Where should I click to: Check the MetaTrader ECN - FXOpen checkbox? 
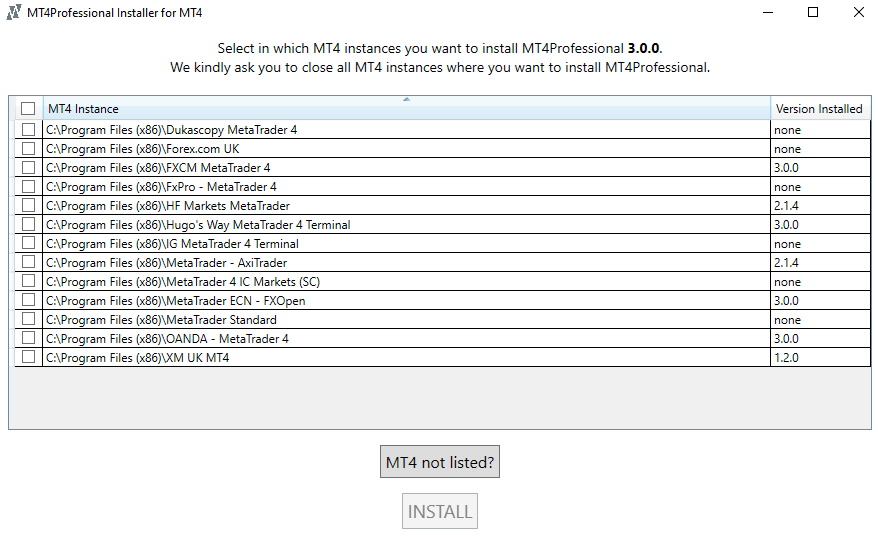point(29,301)
